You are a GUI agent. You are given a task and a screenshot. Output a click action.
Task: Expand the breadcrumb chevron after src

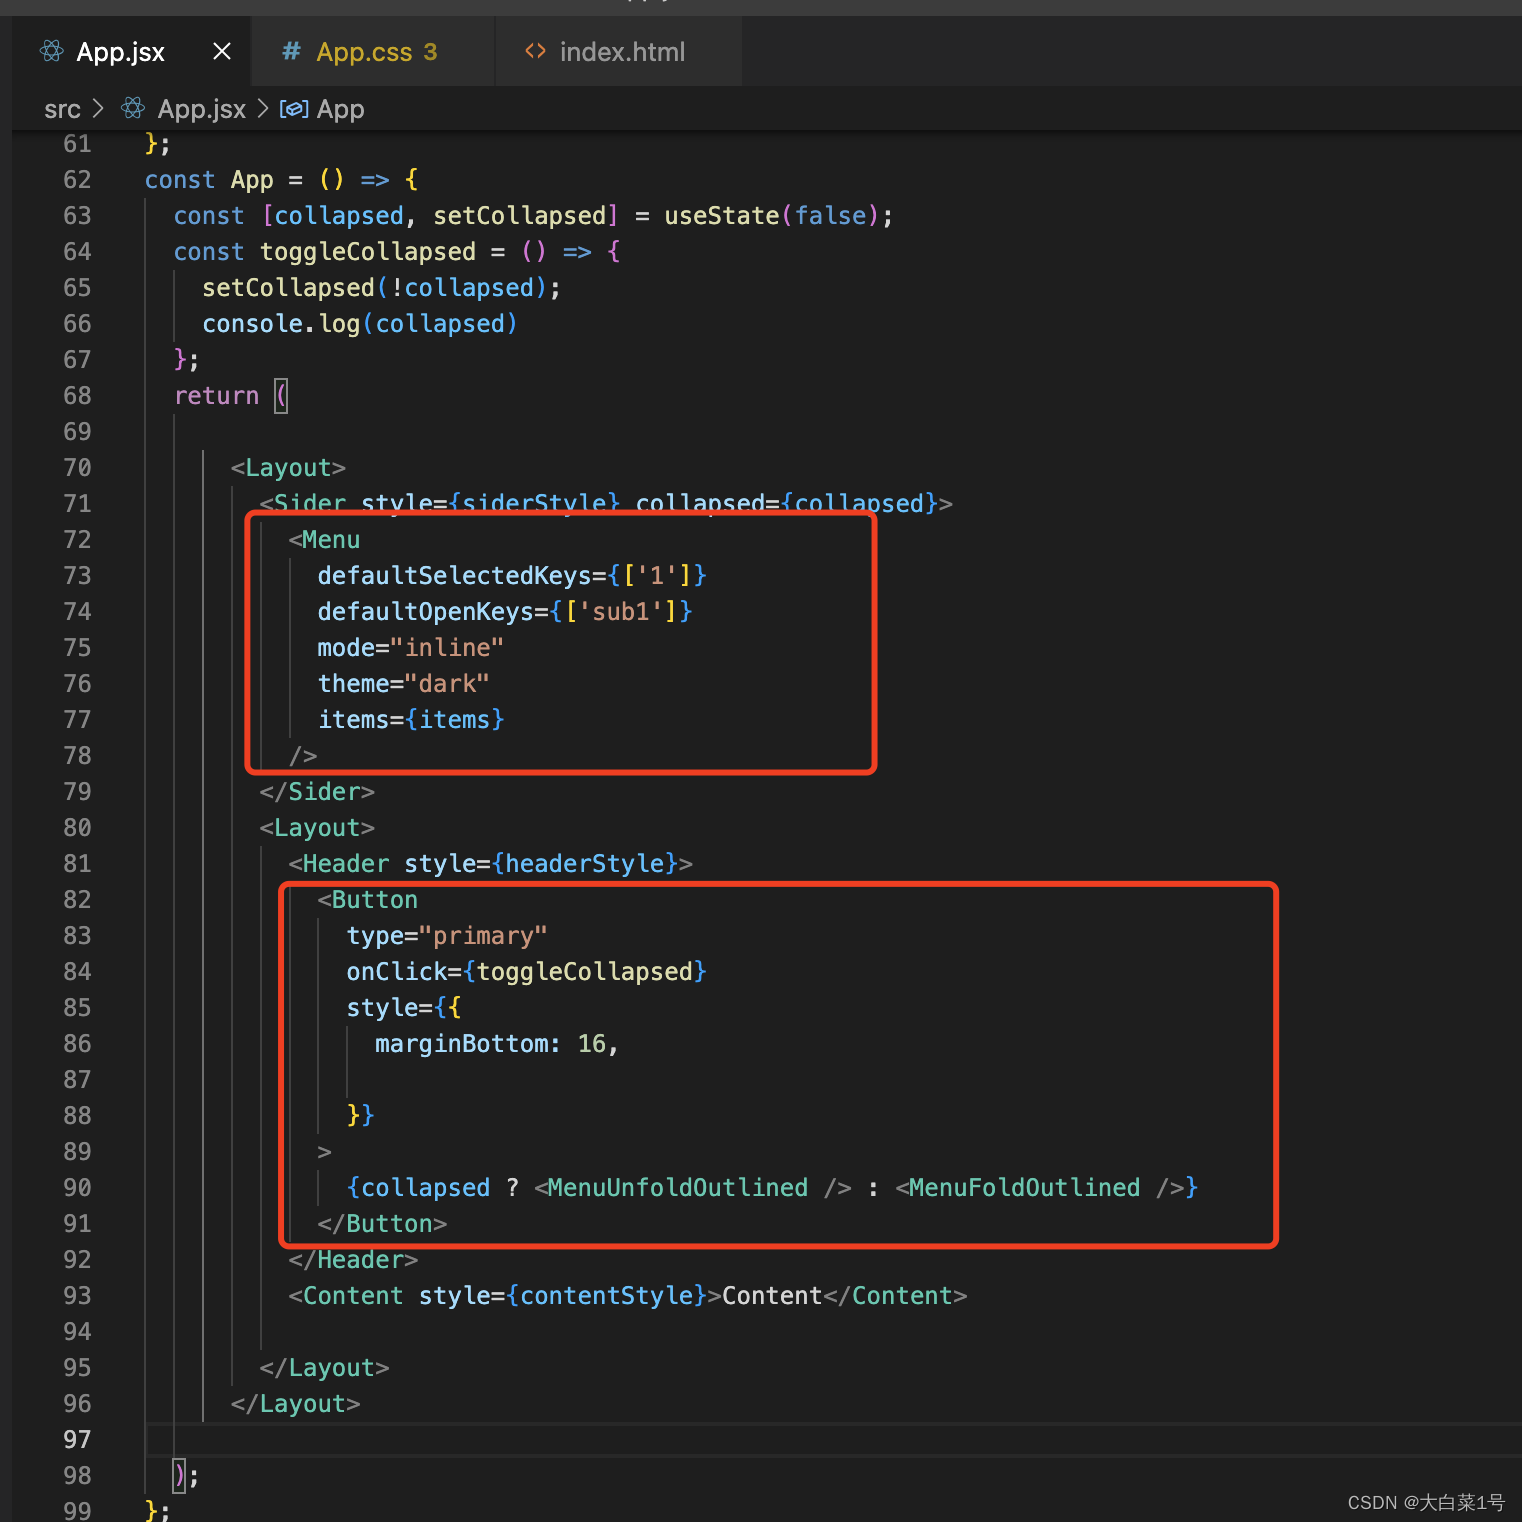tap(98, 108)
